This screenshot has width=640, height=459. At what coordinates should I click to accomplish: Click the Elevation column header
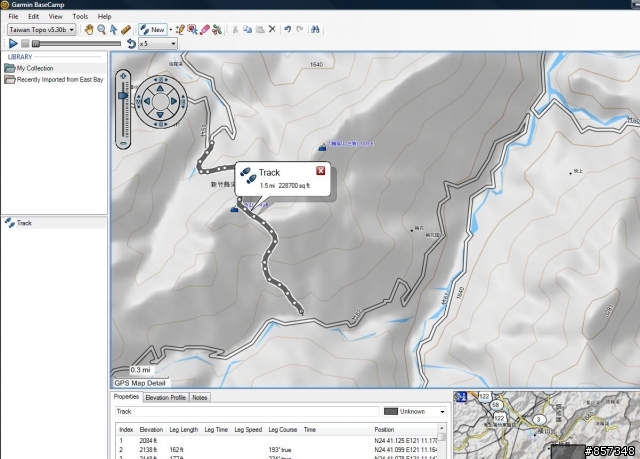151,430
